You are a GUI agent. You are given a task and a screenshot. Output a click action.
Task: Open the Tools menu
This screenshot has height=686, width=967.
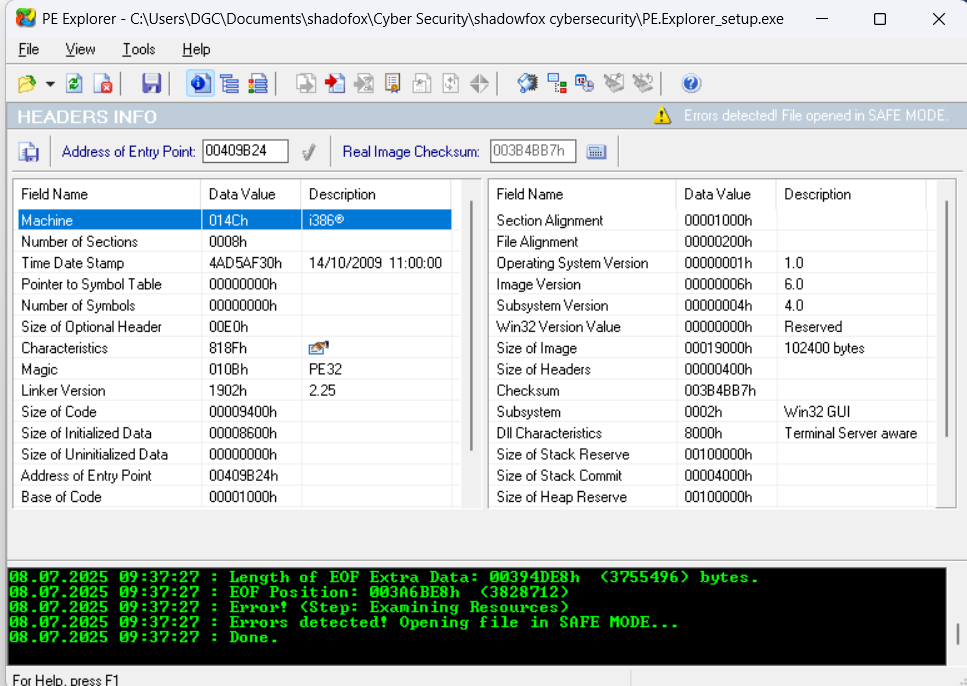(x=139, y=49)
